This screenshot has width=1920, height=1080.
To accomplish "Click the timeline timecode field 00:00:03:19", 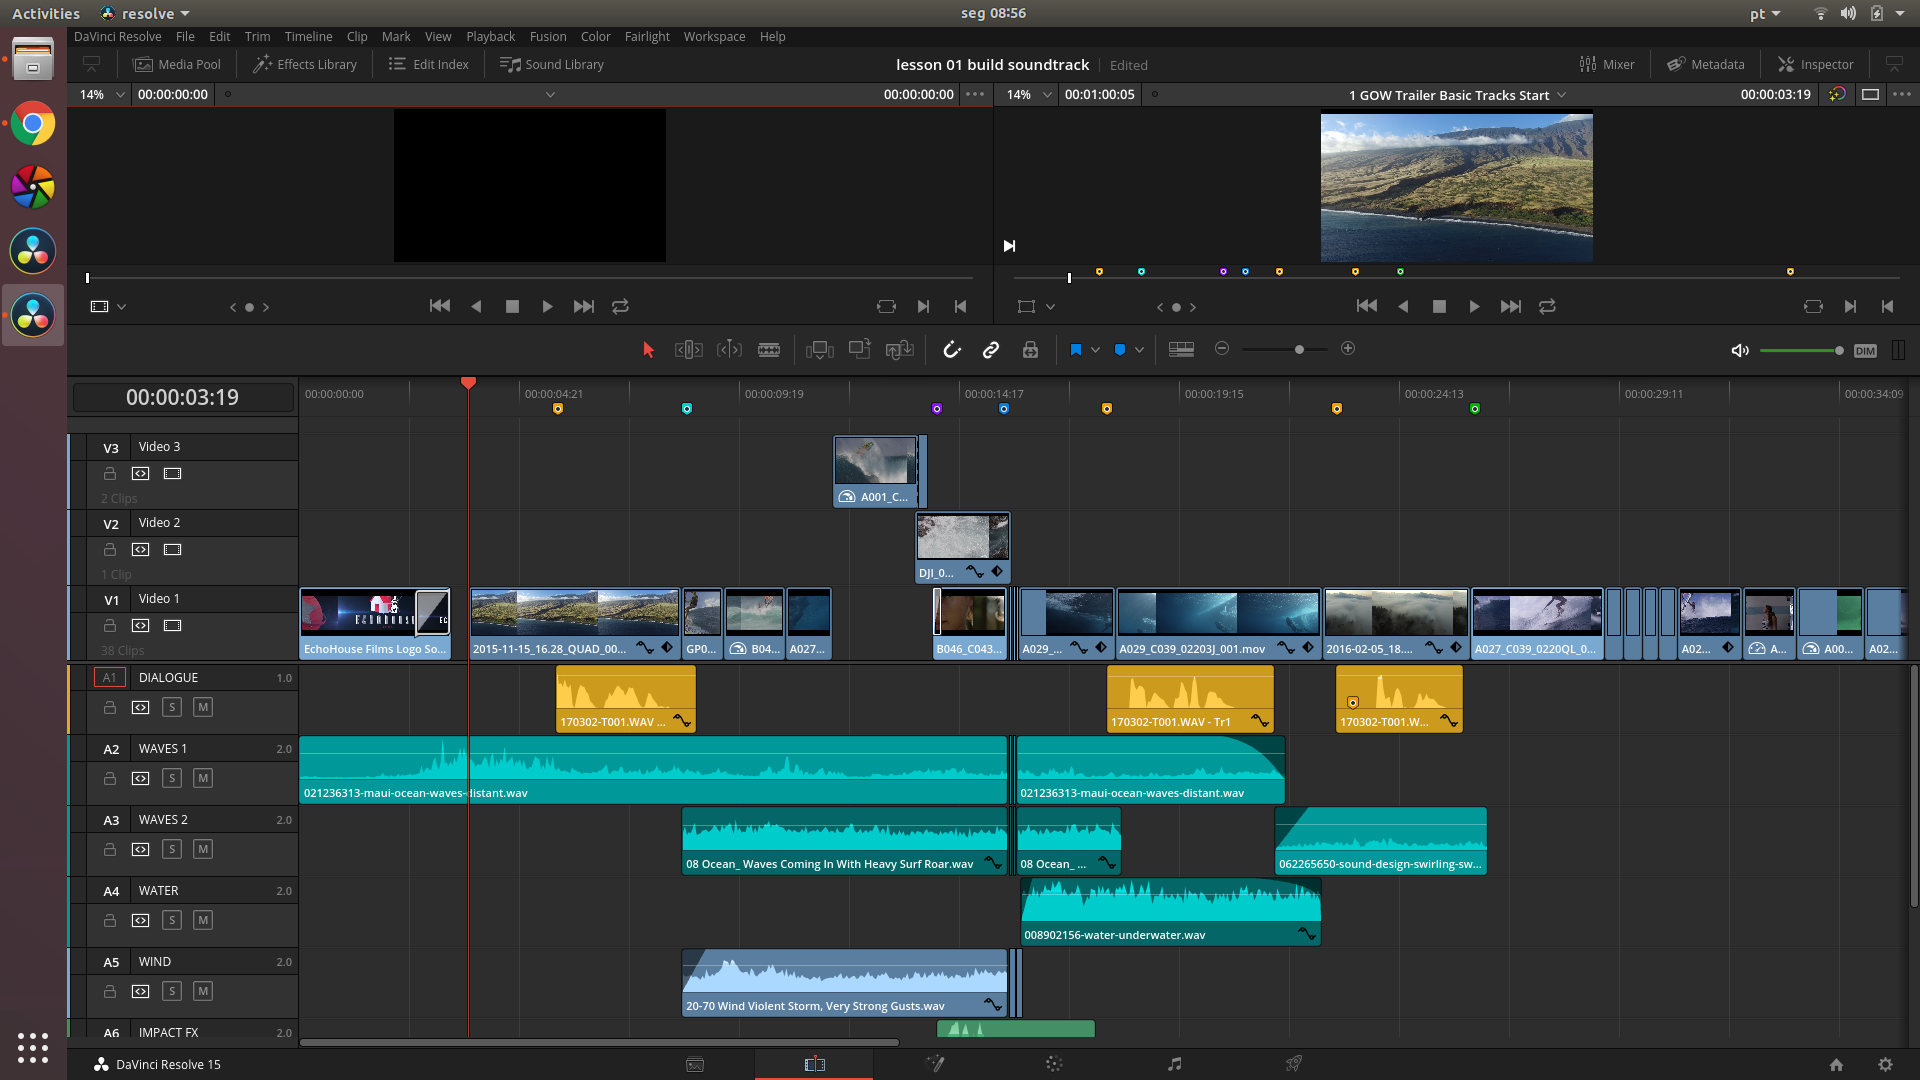I will [x=182, y=398].
